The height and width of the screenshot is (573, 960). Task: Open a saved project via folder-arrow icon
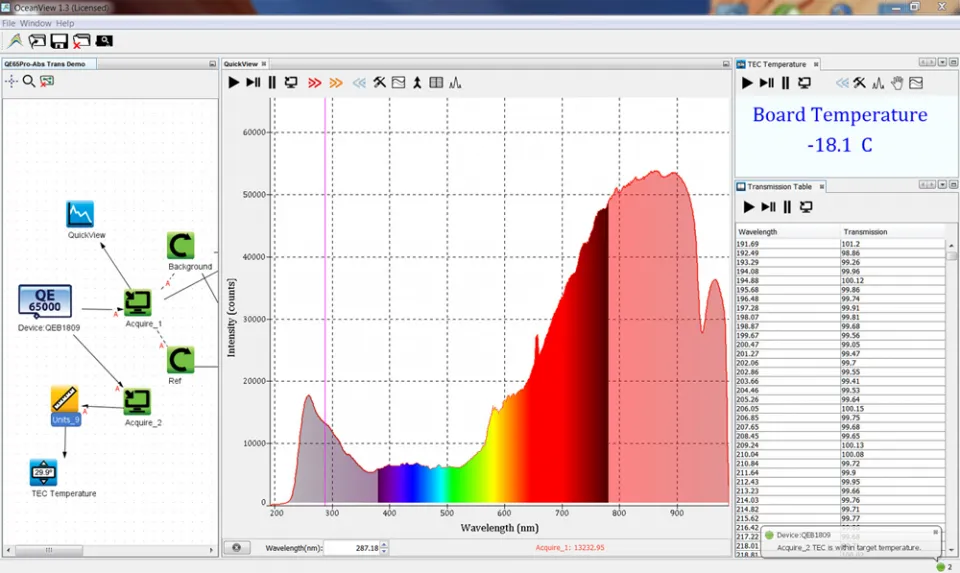37,41
